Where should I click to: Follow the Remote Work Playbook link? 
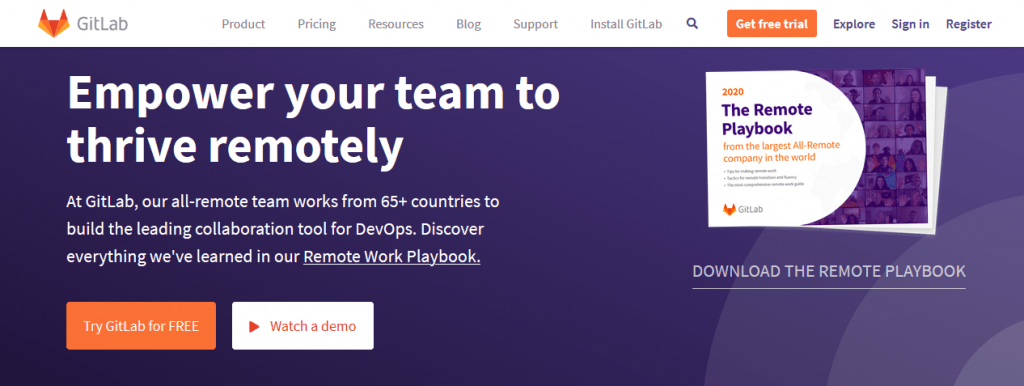392,256
